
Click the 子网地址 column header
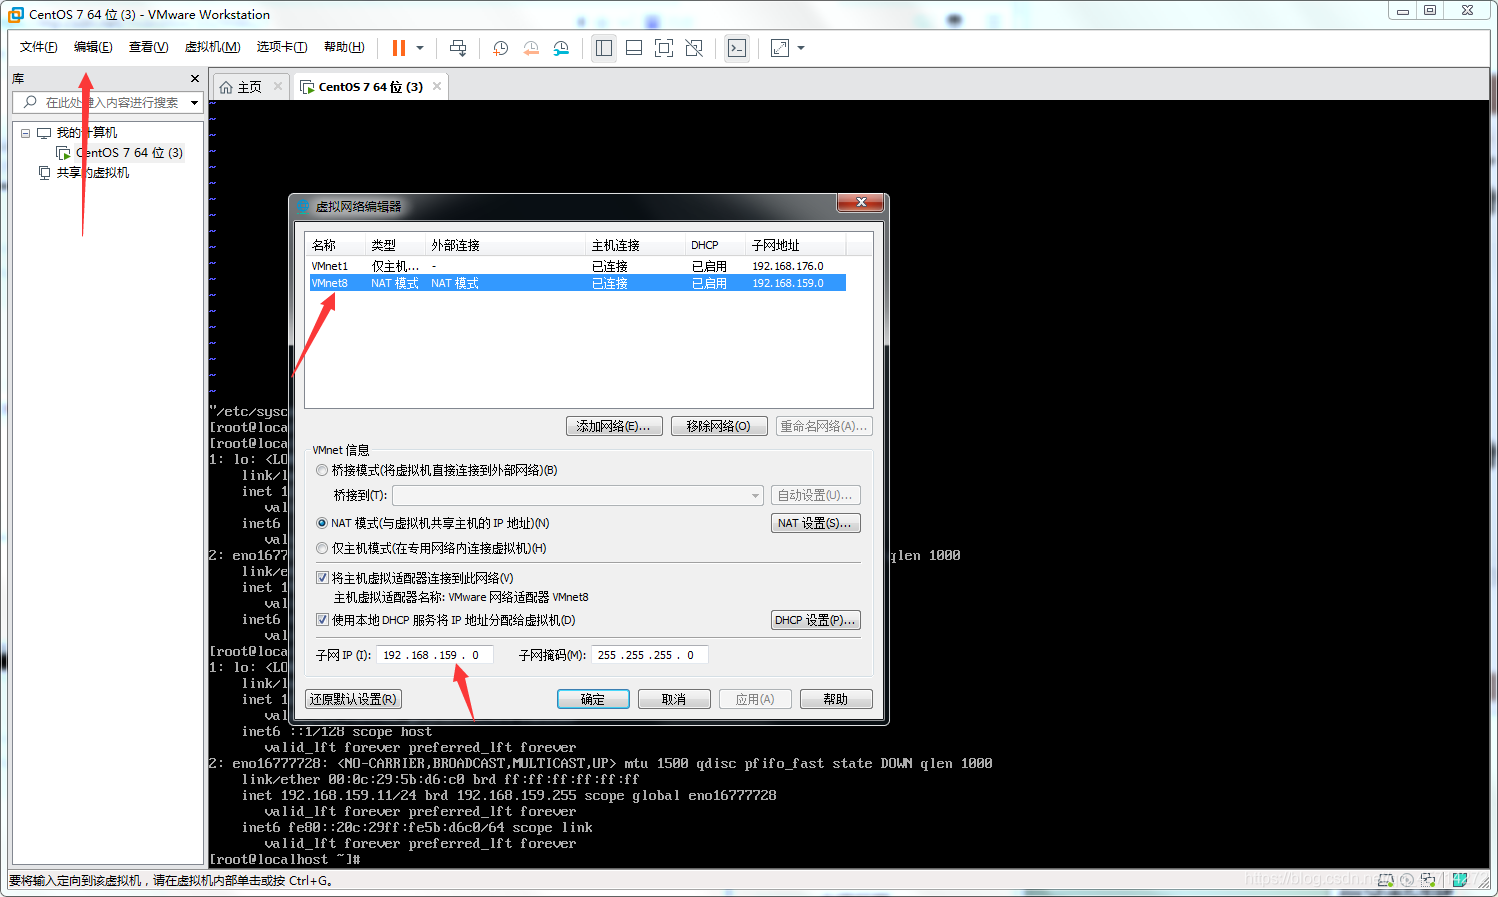click(796, 245)
